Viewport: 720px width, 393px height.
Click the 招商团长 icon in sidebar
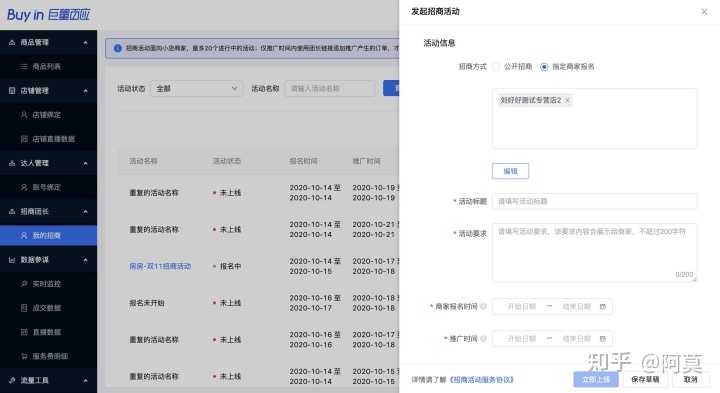[x=12, y=211]
